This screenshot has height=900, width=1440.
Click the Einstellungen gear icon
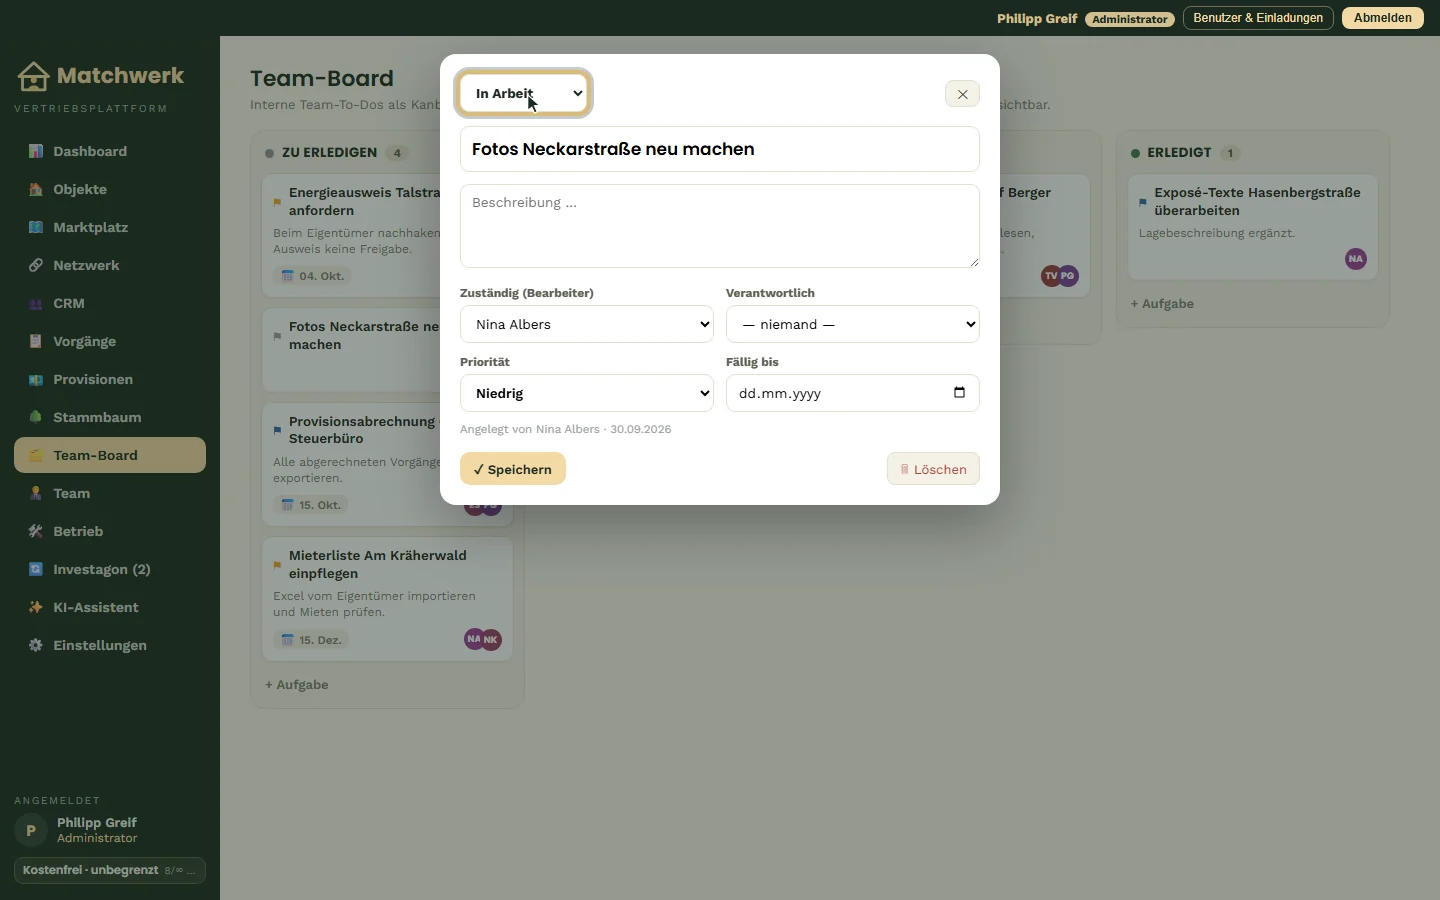[x=36, y=645]
